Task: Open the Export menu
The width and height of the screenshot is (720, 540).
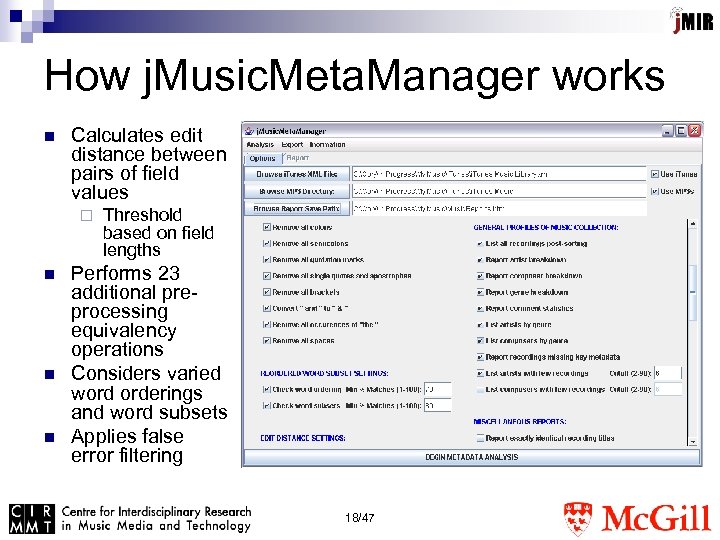Action: pos(292,145)
